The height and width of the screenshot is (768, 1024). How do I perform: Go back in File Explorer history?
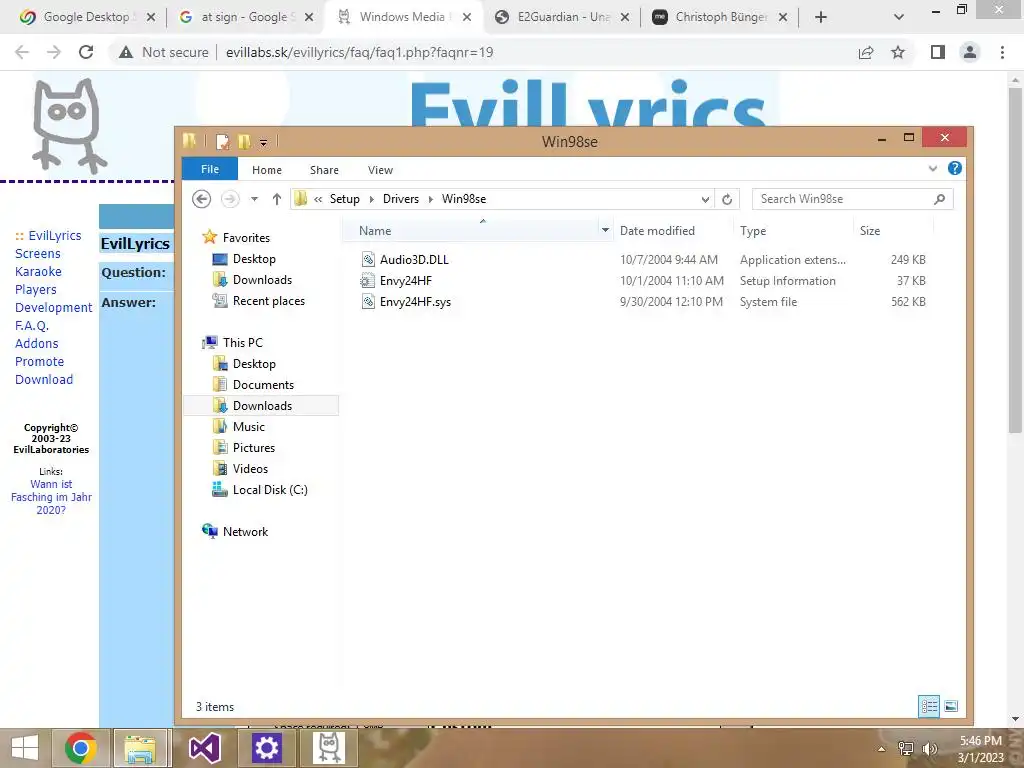[201, 199]
